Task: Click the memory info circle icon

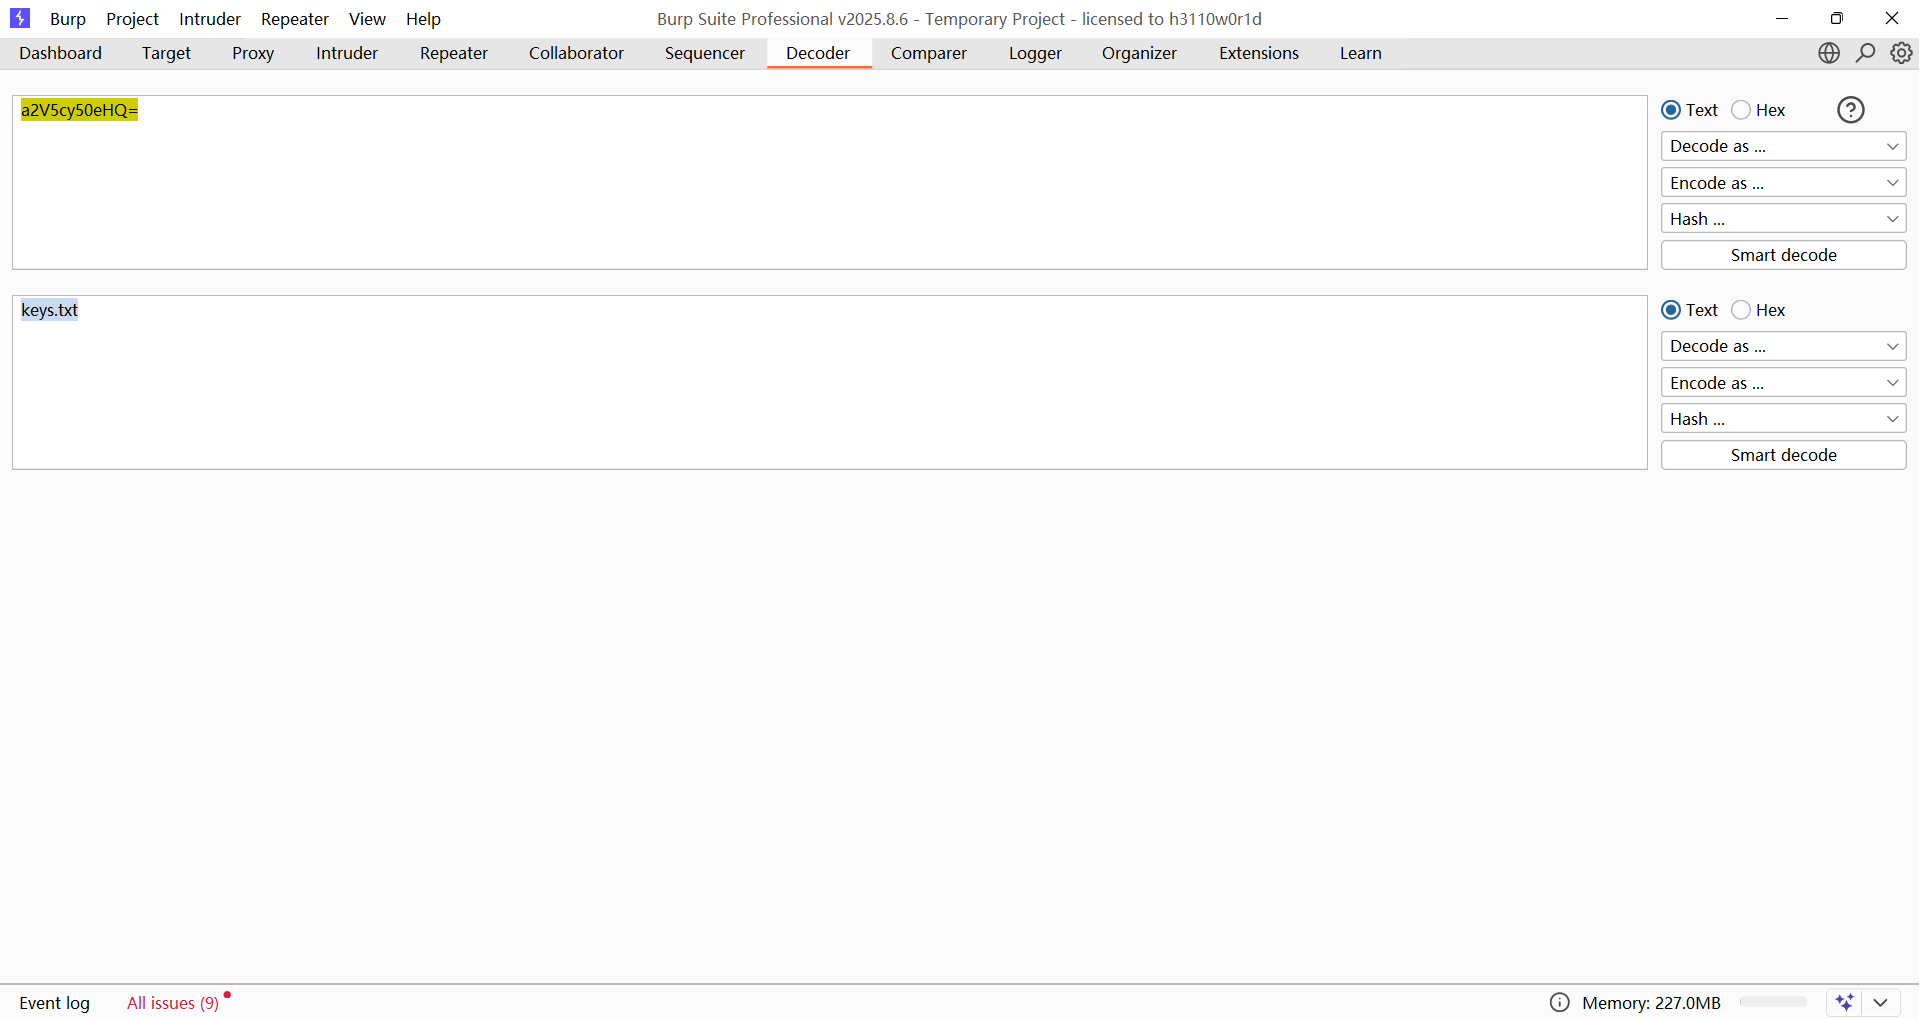Action: 1560,1002
